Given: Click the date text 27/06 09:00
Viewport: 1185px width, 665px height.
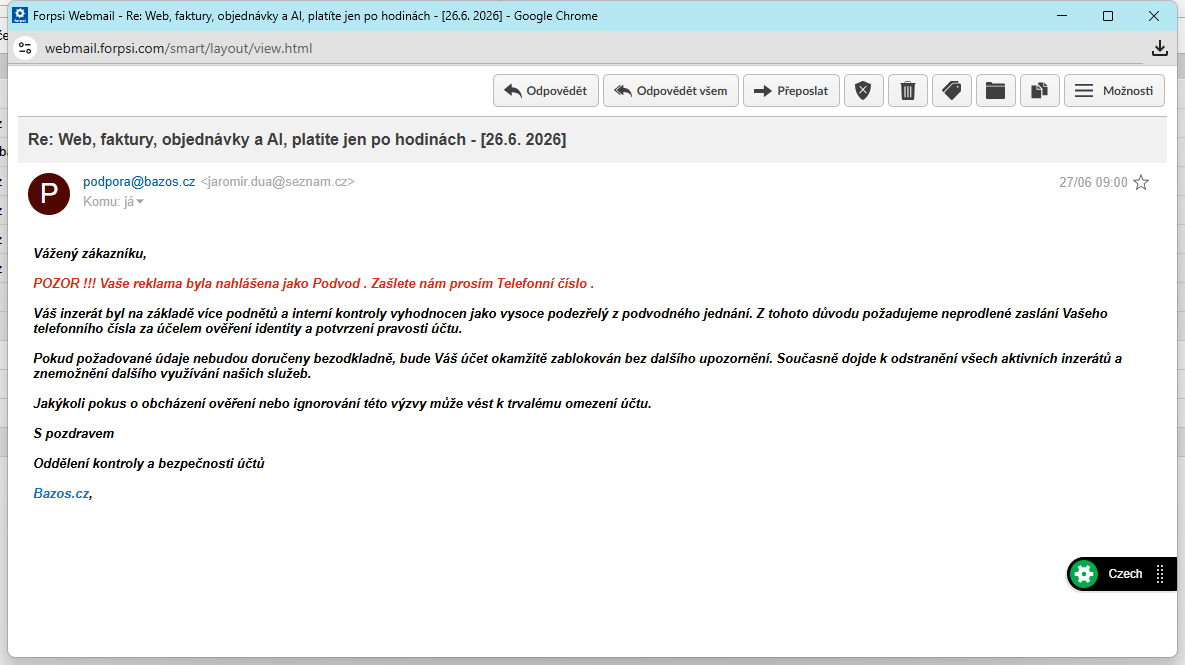Looking at the screenshot, I should (1093, 182).
